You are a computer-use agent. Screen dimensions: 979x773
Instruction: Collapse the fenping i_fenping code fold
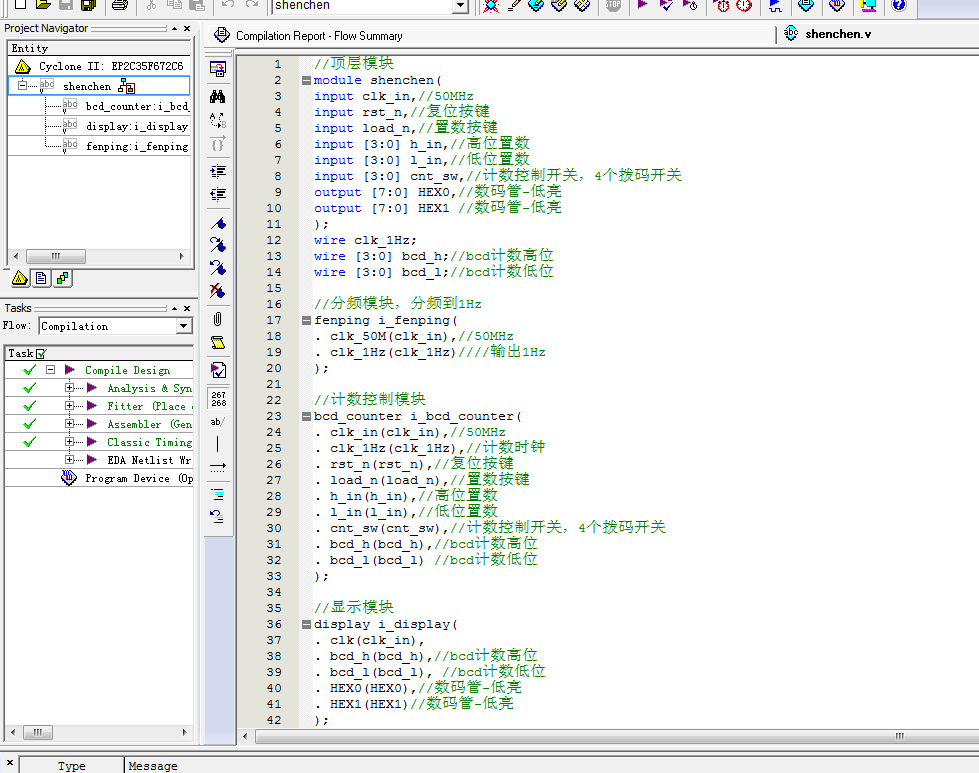(x=306, y=320)
